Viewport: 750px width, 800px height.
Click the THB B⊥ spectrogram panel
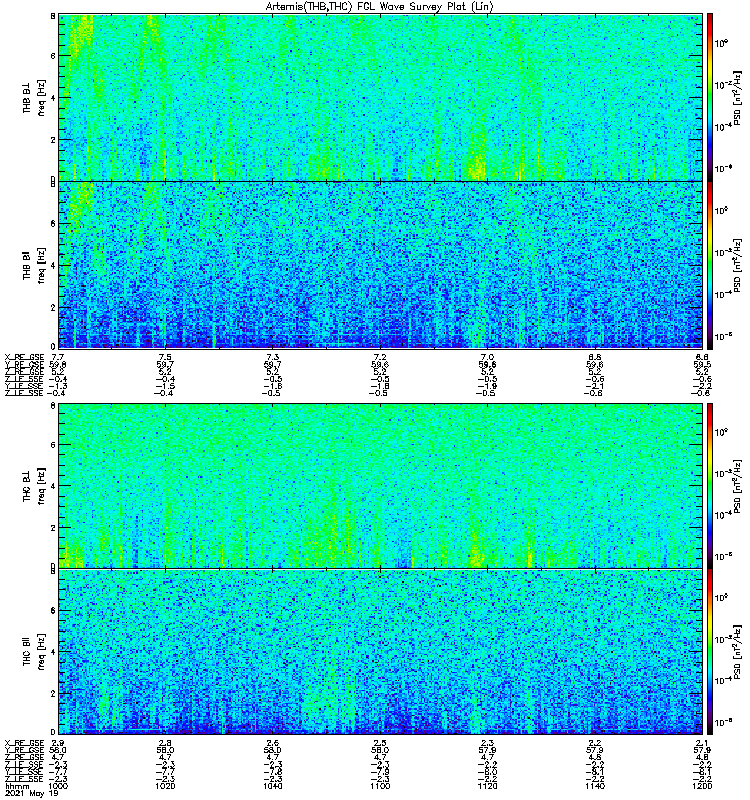coord(381,97)
